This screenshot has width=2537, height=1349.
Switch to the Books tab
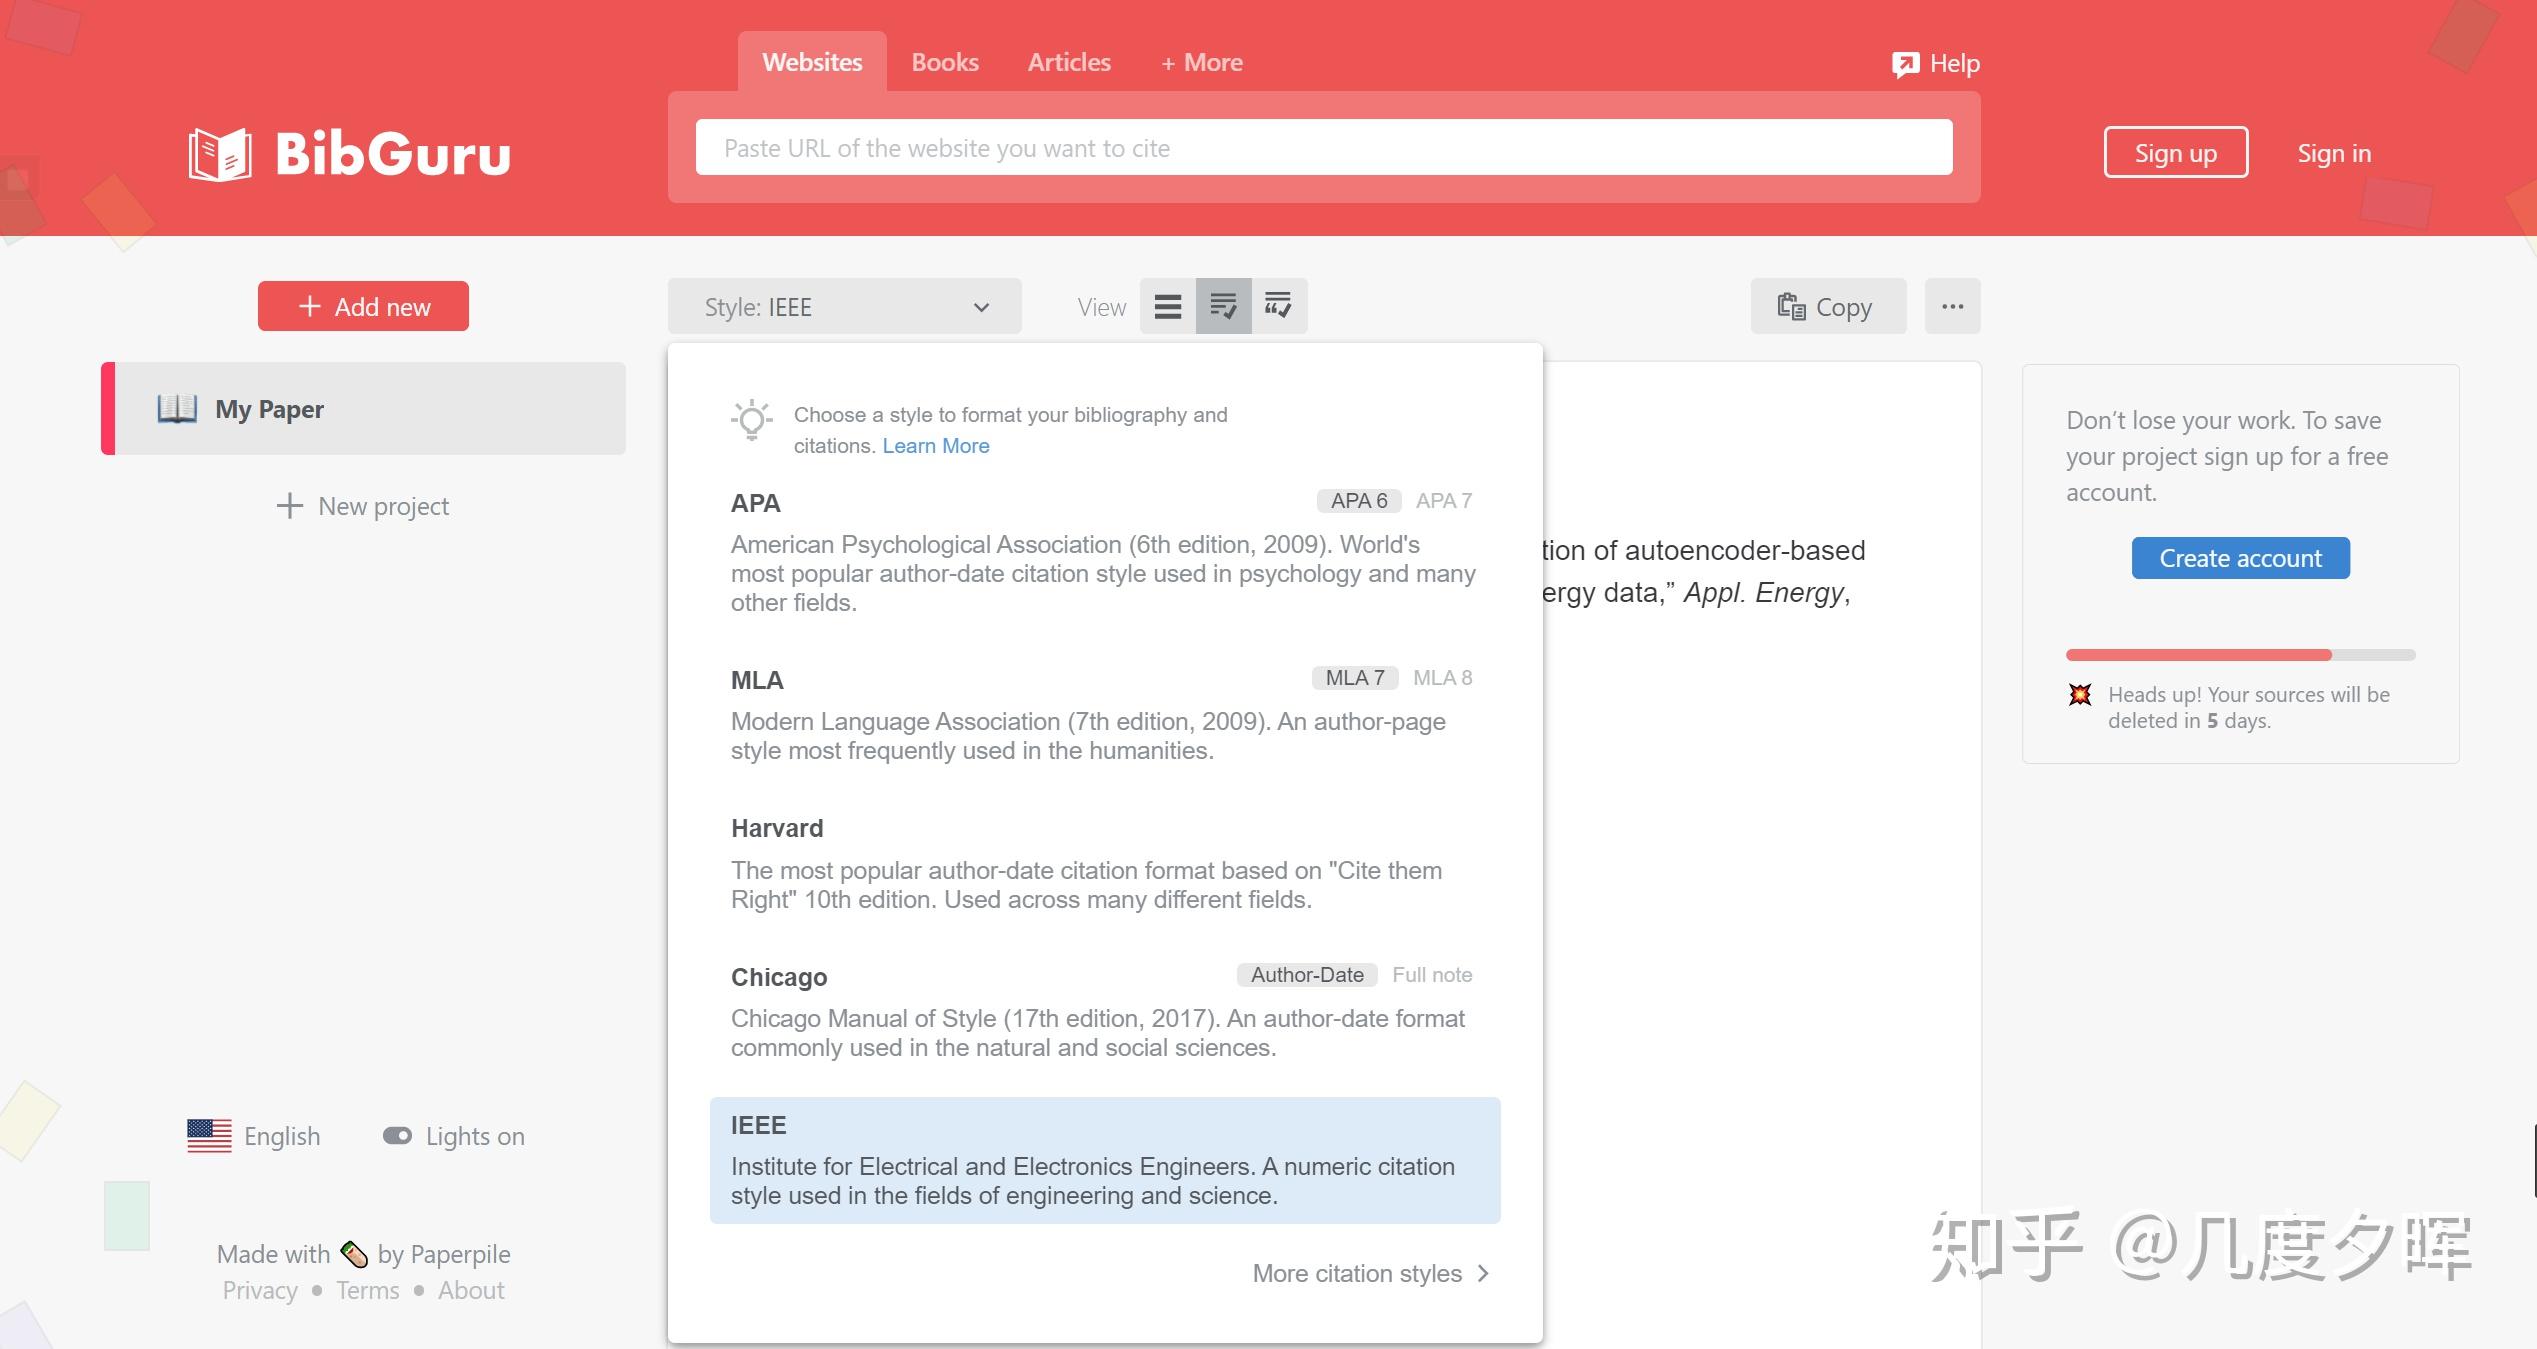click(944, 62)
